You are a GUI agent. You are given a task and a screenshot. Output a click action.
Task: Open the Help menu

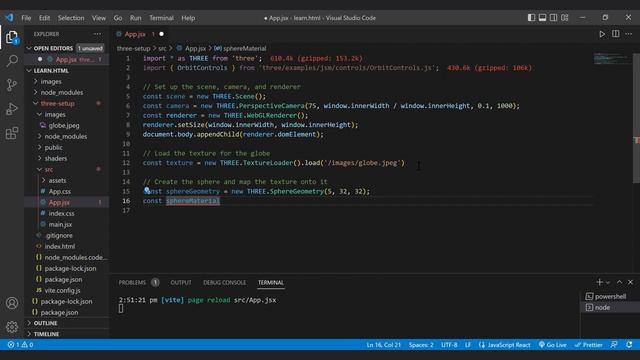click(x=188, y=18)
